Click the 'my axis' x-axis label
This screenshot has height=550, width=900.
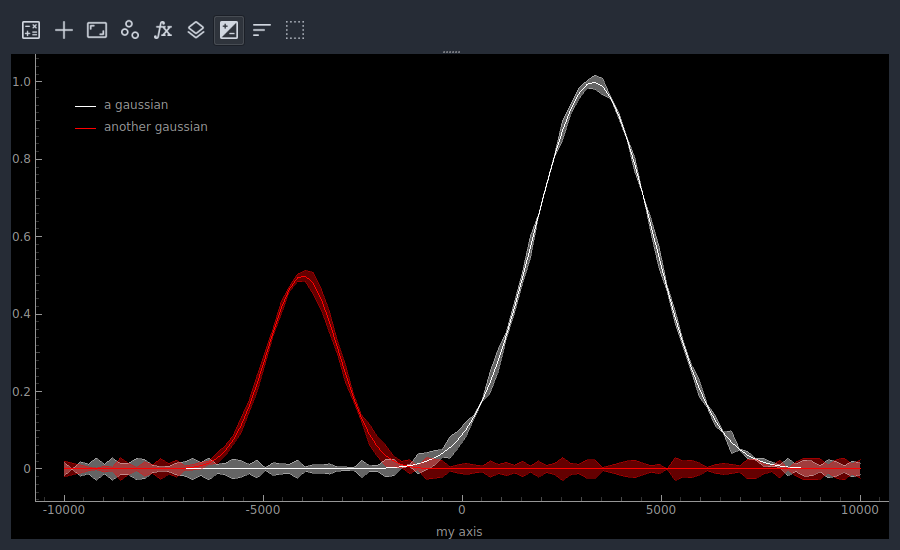[459, 532]
